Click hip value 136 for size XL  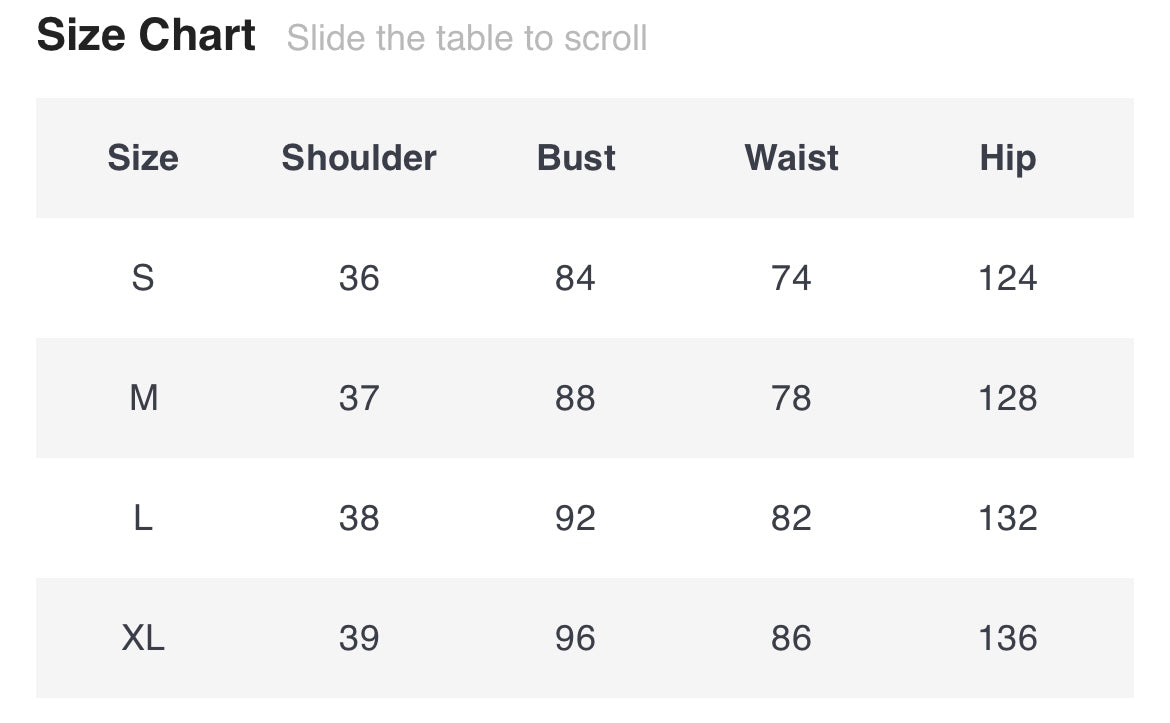click(x=1007, y=638)
